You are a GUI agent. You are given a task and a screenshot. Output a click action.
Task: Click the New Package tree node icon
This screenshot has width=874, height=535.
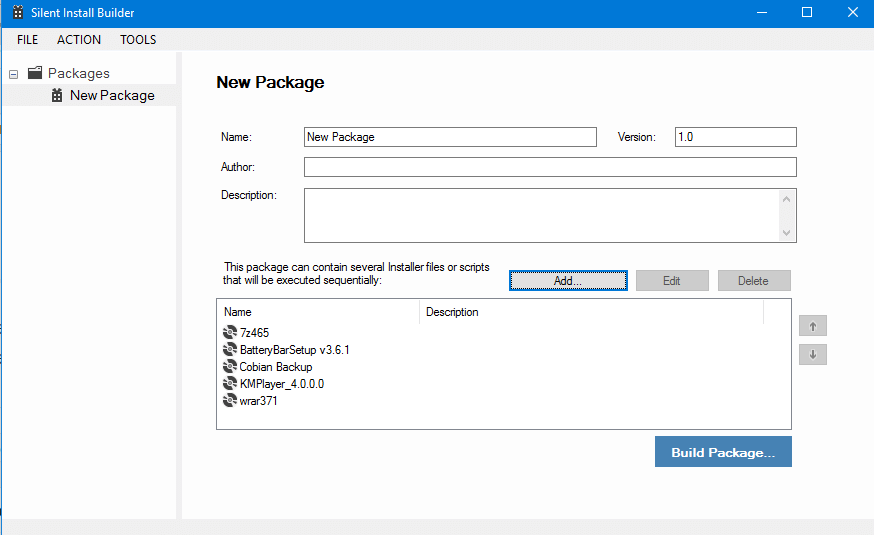tap(57, 95)
